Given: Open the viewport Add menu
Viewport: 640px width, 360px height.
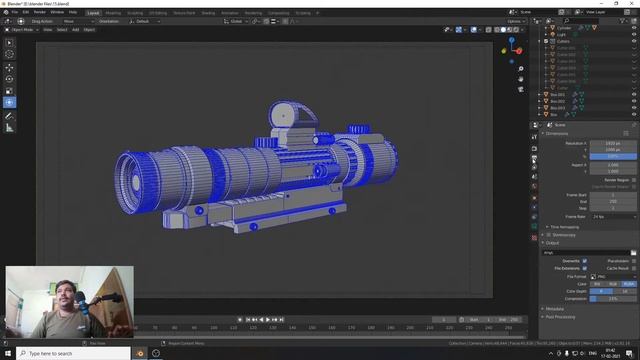Looking at the screenshot, I should pyautogui.click(x=76, y=30).
